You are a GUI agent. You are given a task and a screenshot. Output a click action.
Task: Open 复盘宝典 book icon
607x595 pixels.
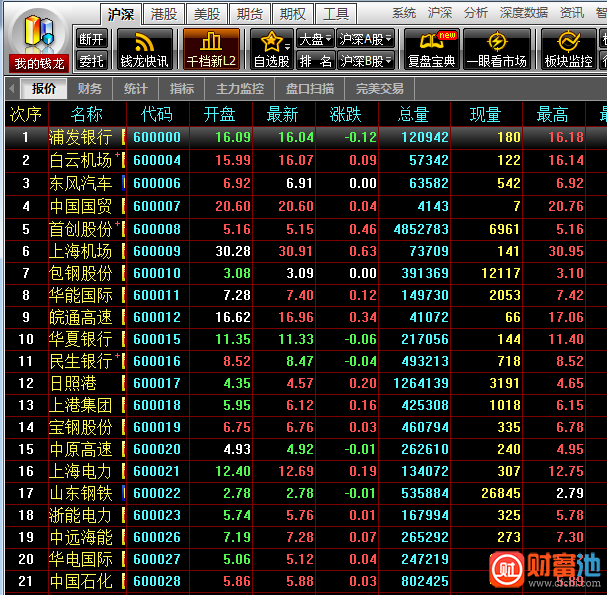[x=432, y=49]
